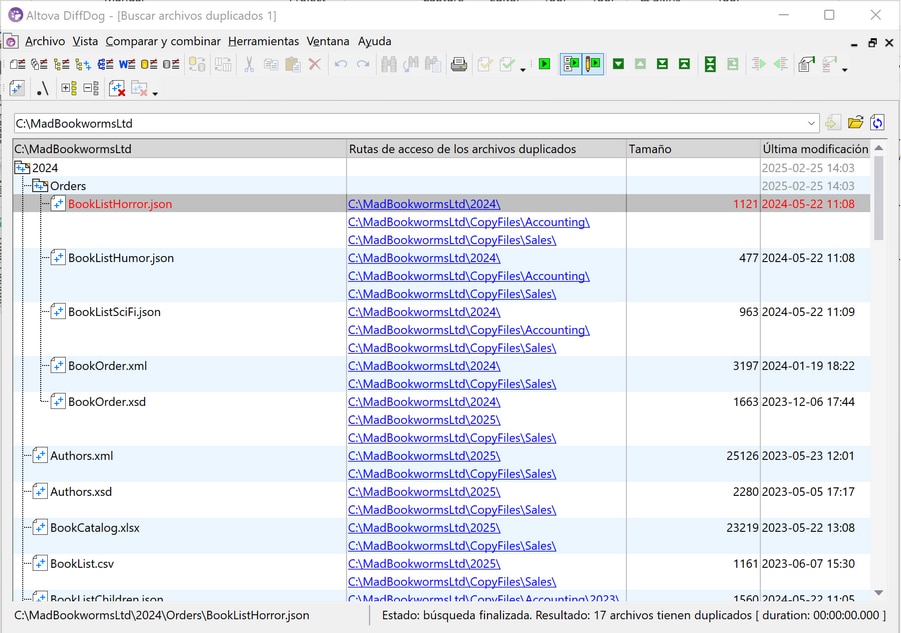The width and height of the screenshot is (901, 633).
Task: Collapse the Orders folder node
Action: click(x=40, y=186)
